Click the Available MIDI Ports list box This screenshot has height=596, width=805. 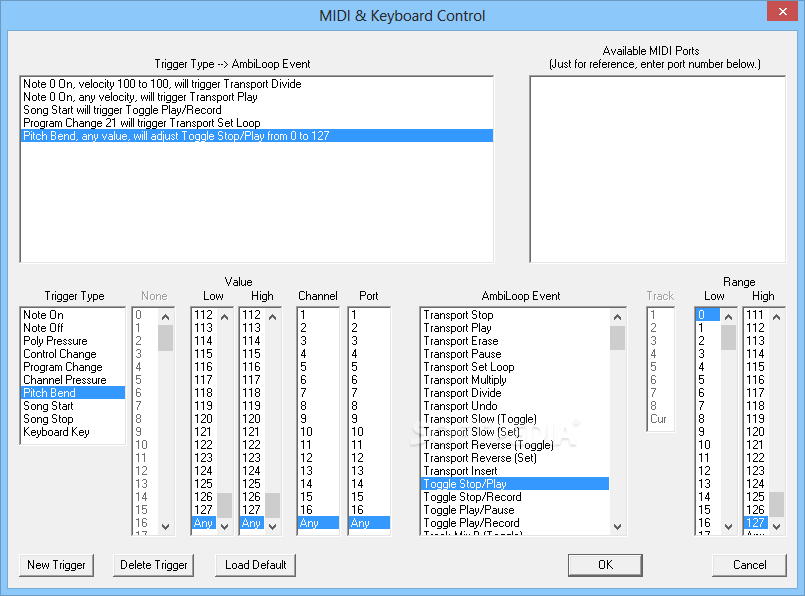(x=658, y=169)
